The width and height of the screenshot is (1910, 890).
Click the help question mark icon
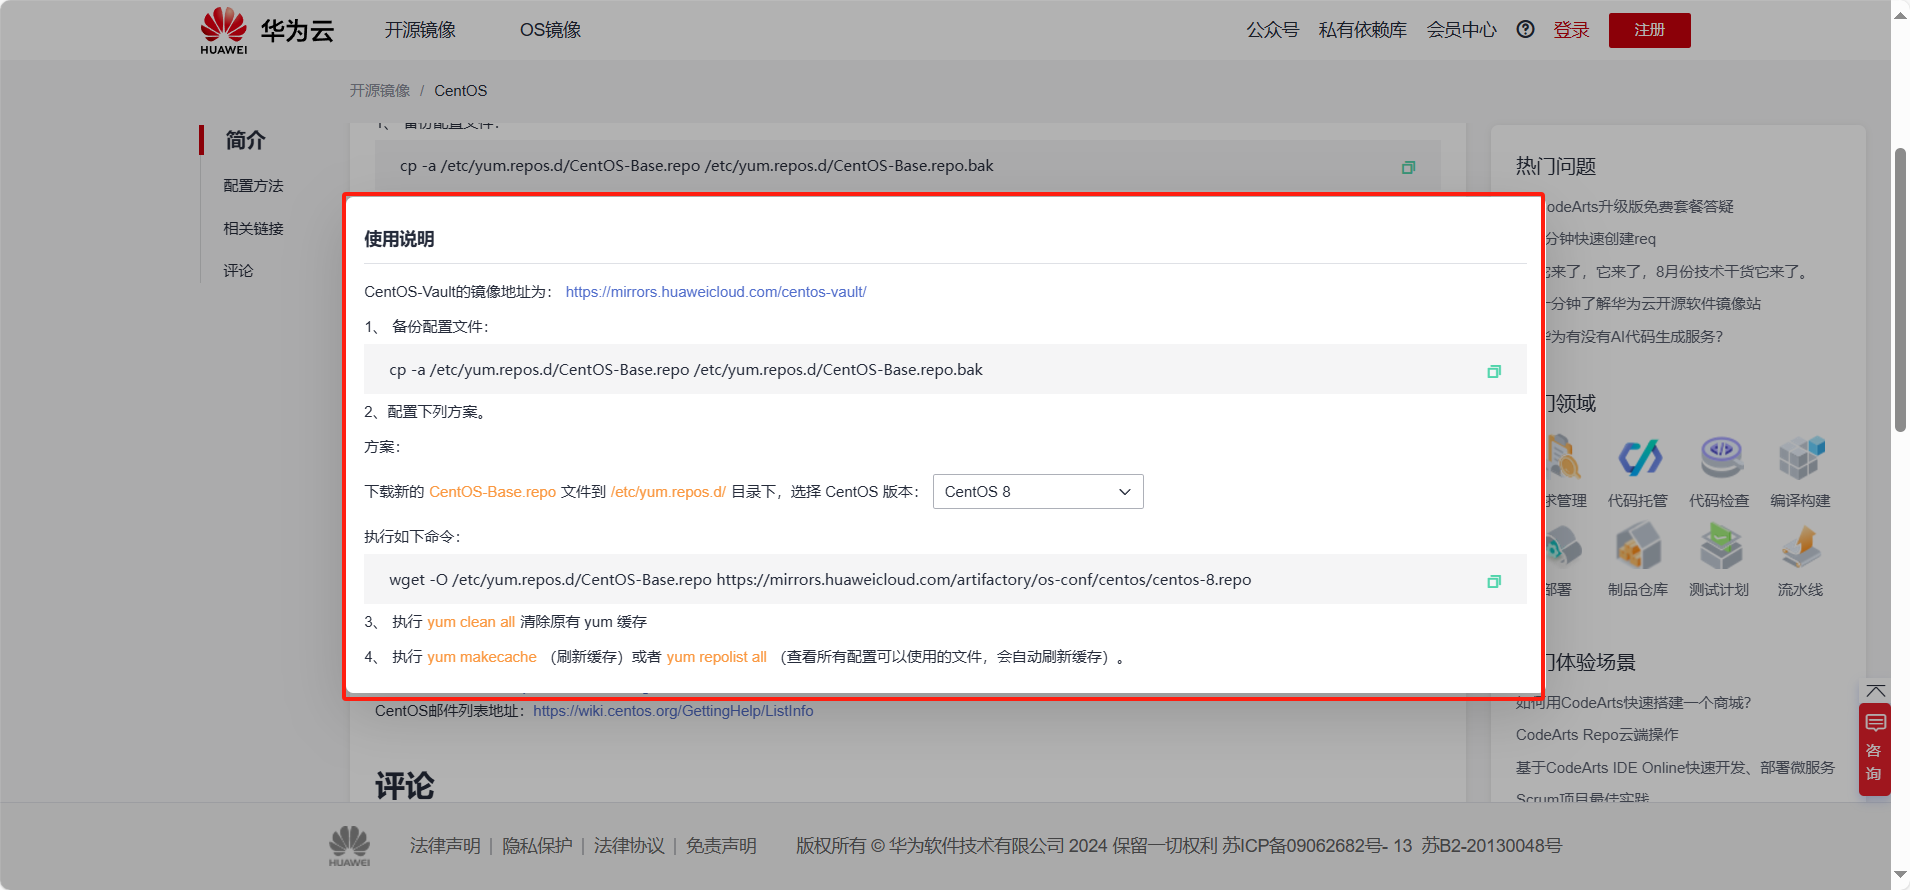click(1524, 30)
